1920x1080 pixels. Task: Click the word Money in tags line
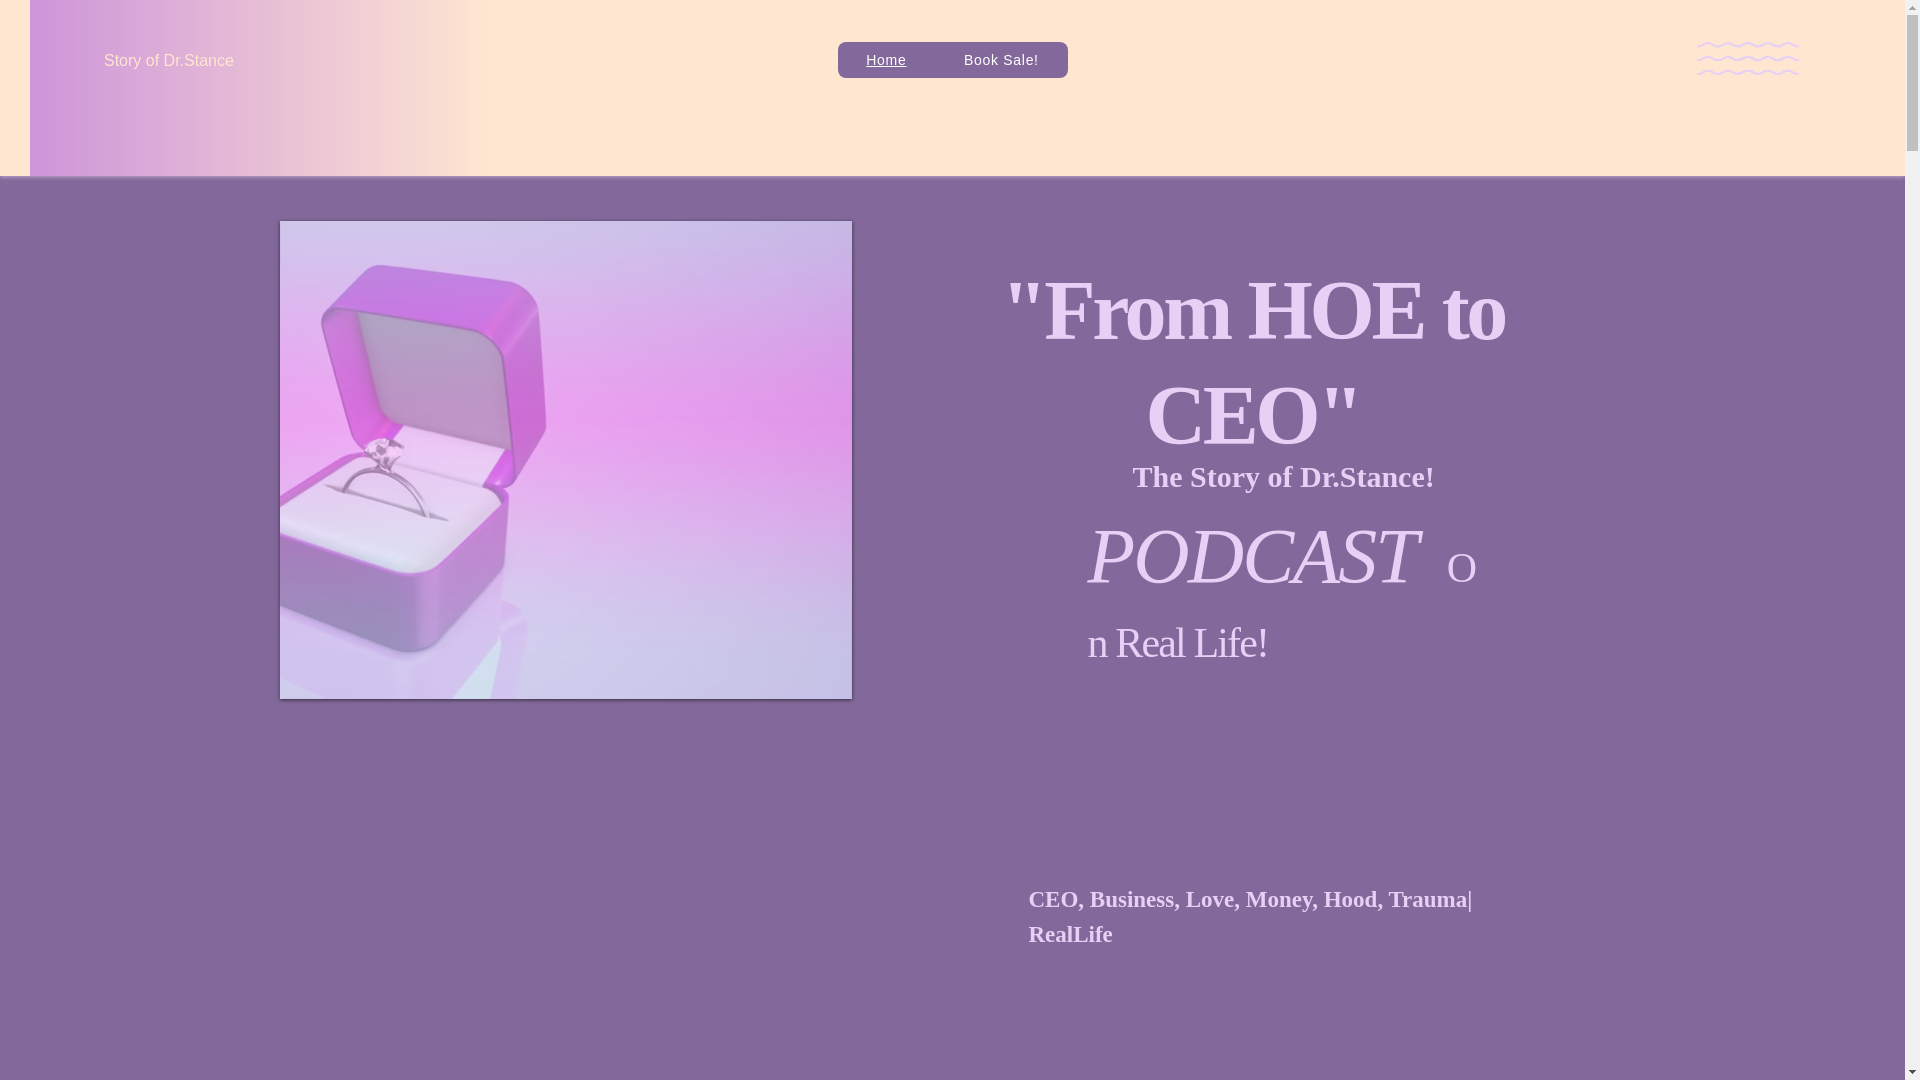(1278, 899)
